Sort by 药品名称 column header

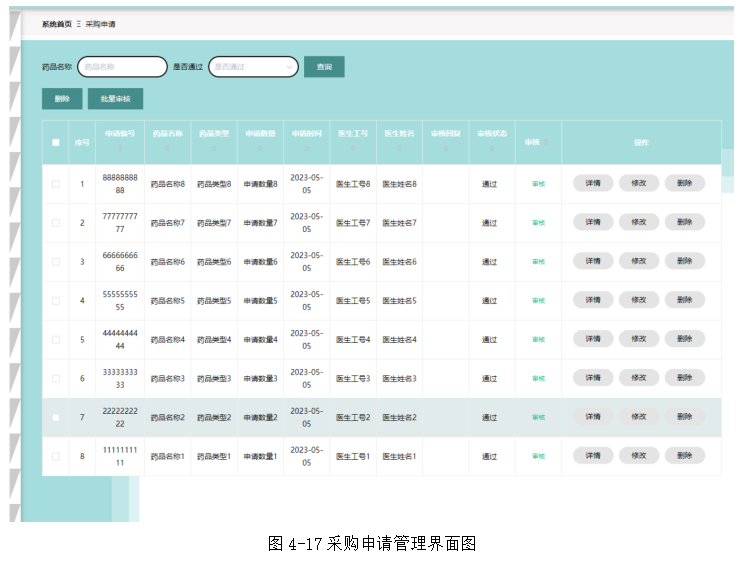(168, 149)
